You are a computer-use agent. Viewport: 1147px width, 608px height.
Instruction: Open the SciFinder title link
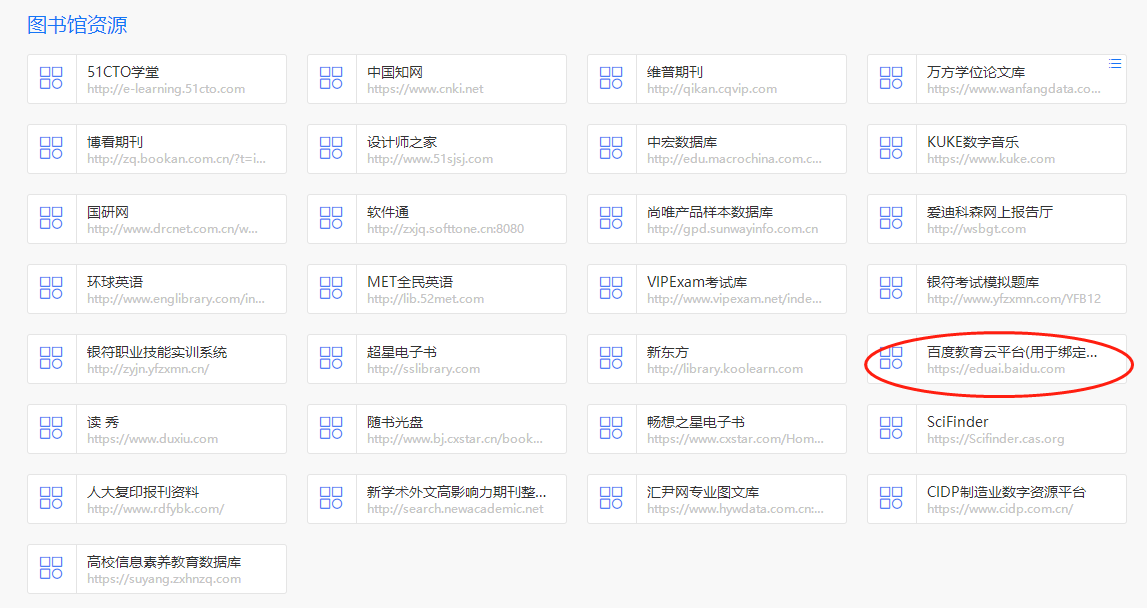pos(958,422)
